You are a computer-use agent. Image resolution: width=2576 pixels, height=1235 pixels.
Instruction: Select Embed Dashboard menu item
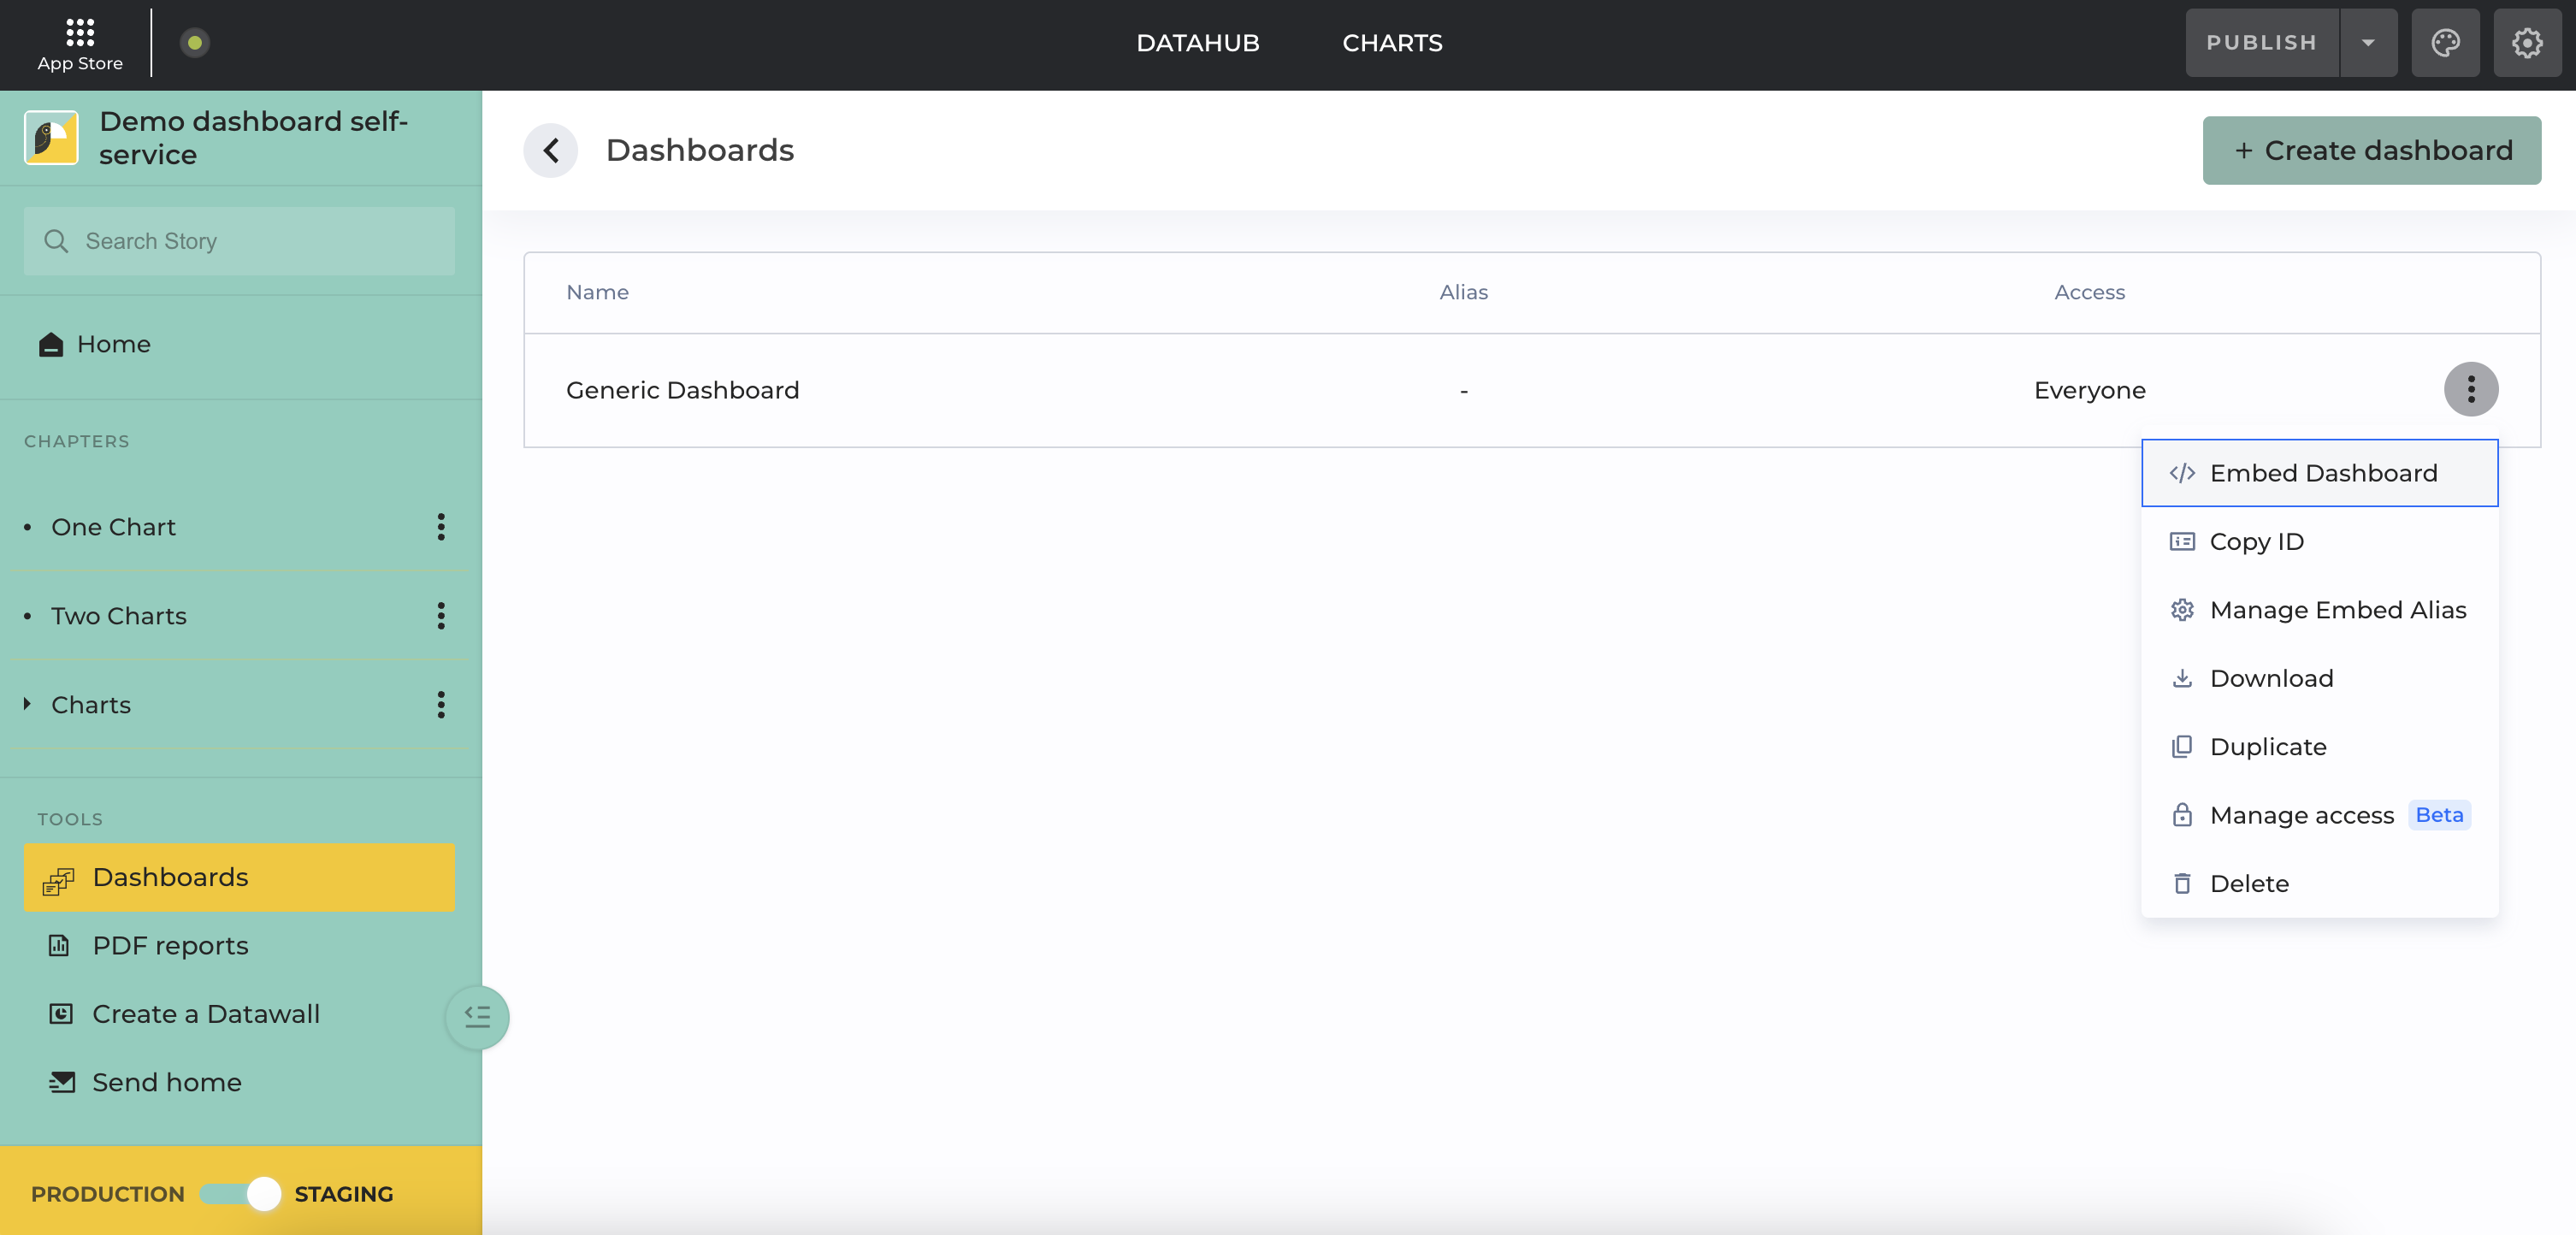[x=2319, y=473]
